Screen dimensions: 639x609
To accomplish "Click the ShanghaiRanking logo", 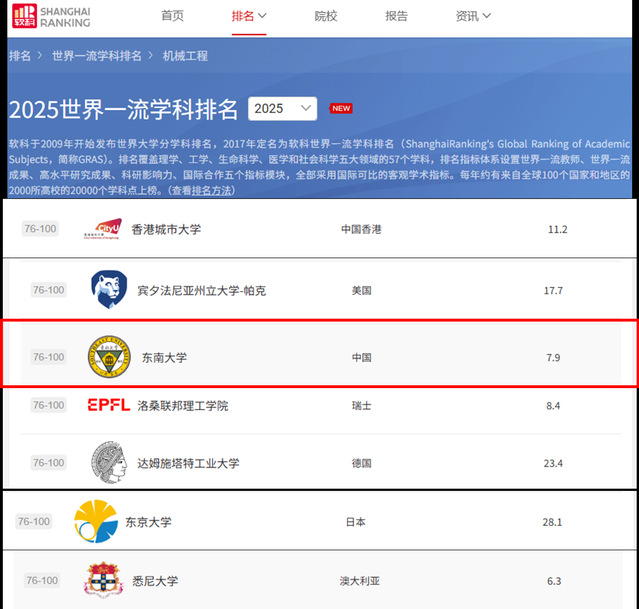I will [x=60, y=16].
